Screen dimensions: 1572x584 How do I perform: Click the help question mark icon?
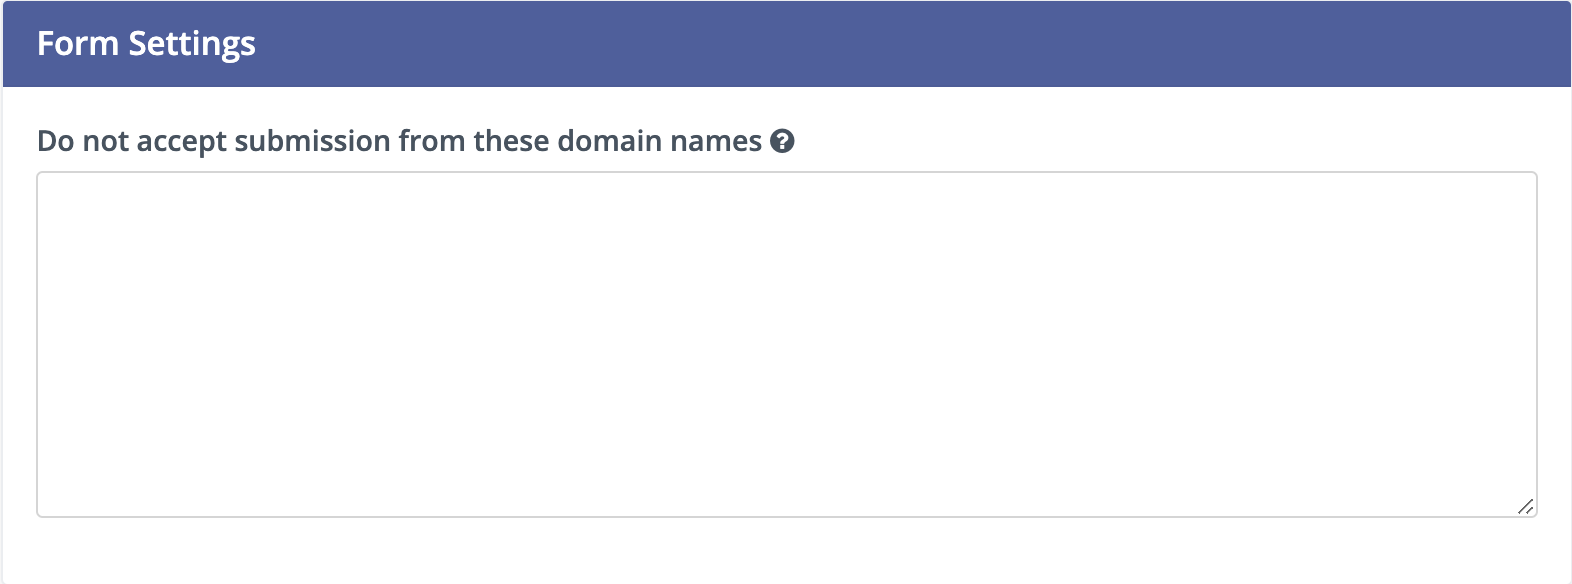point(782,141)
